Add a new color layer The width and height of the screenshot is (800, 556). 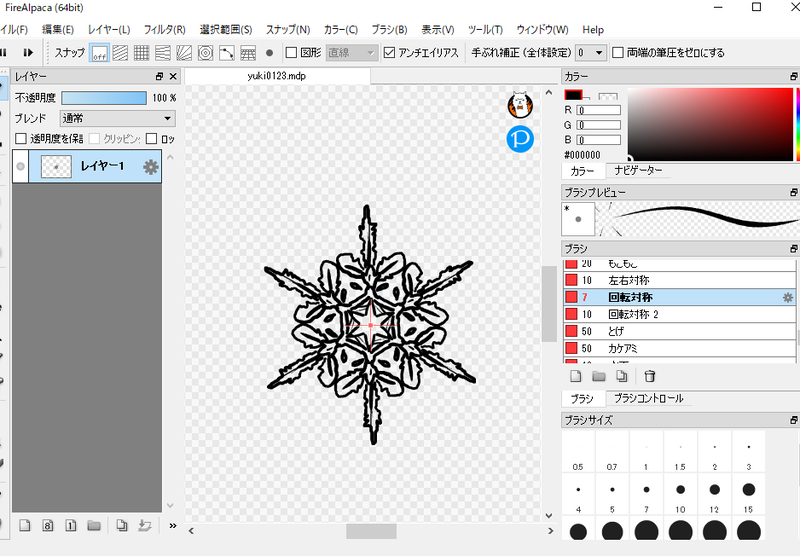[24, 525]
